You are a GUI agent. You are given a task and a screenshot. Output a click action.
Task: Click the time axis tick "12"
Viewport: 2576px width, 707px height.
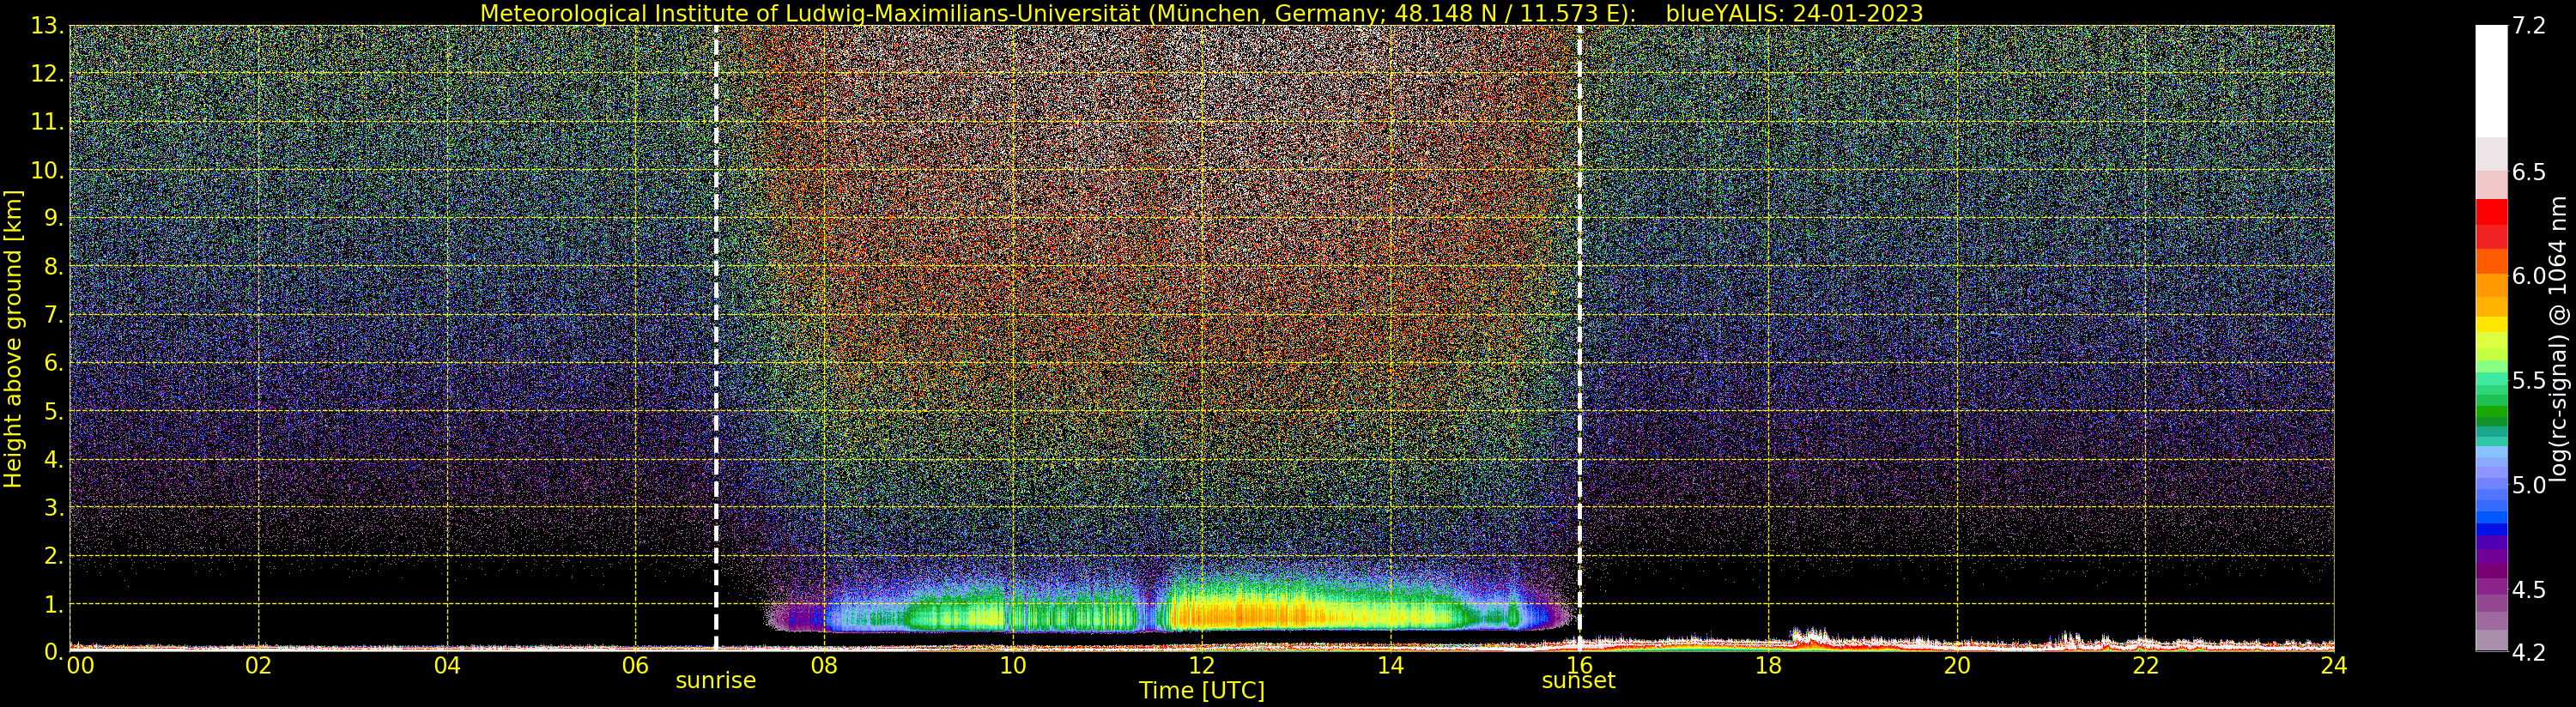[x=1202, y=665]
